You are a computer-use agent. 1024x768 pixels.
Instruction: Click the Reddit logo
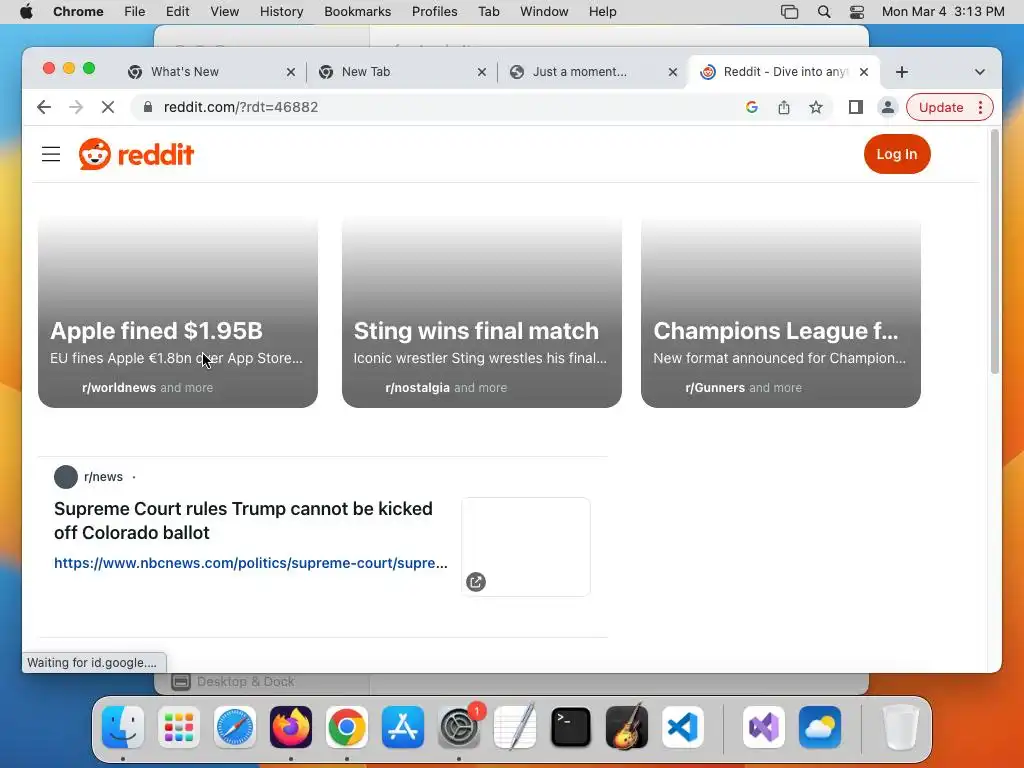point(136,154)
